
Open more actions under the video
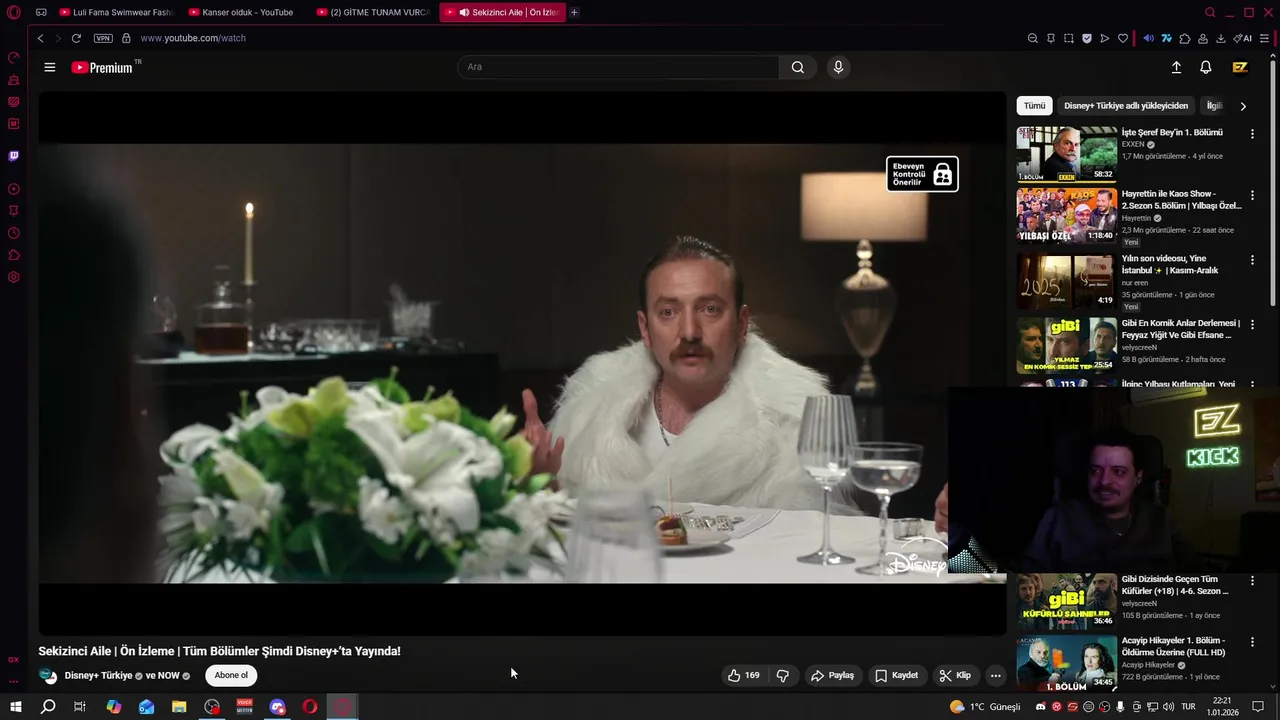[x=995, y=675]
